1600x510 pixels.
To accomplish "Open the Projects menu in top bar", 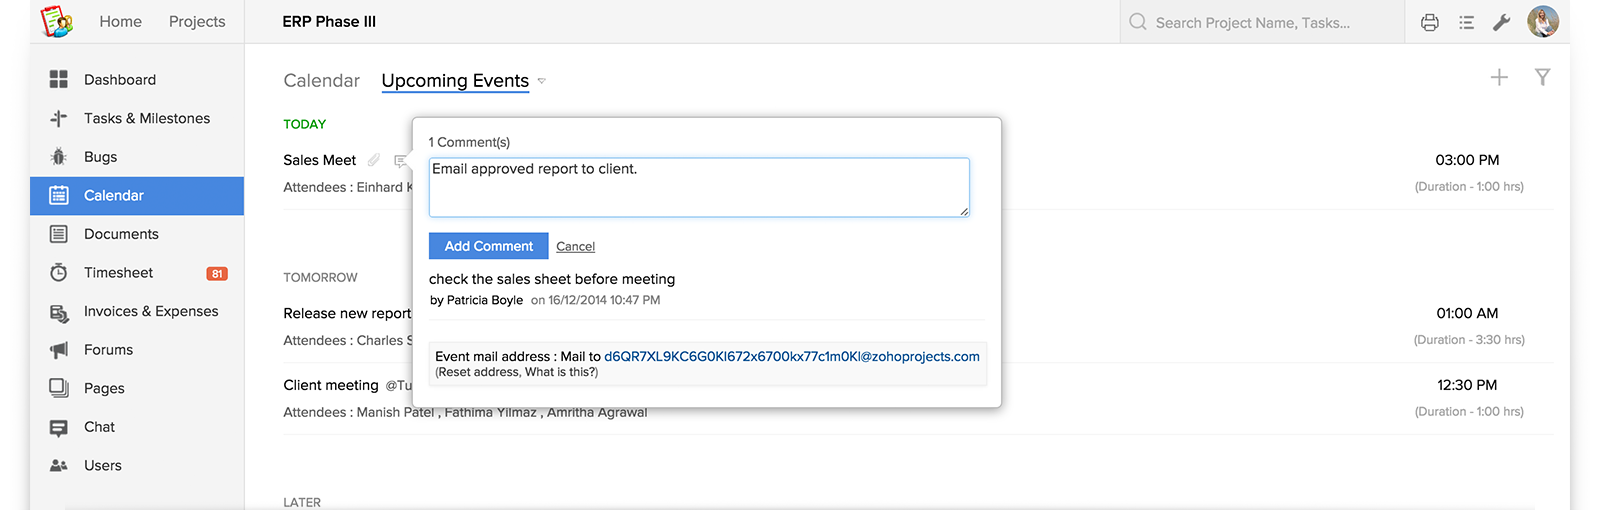I will (x=197, y=22).
